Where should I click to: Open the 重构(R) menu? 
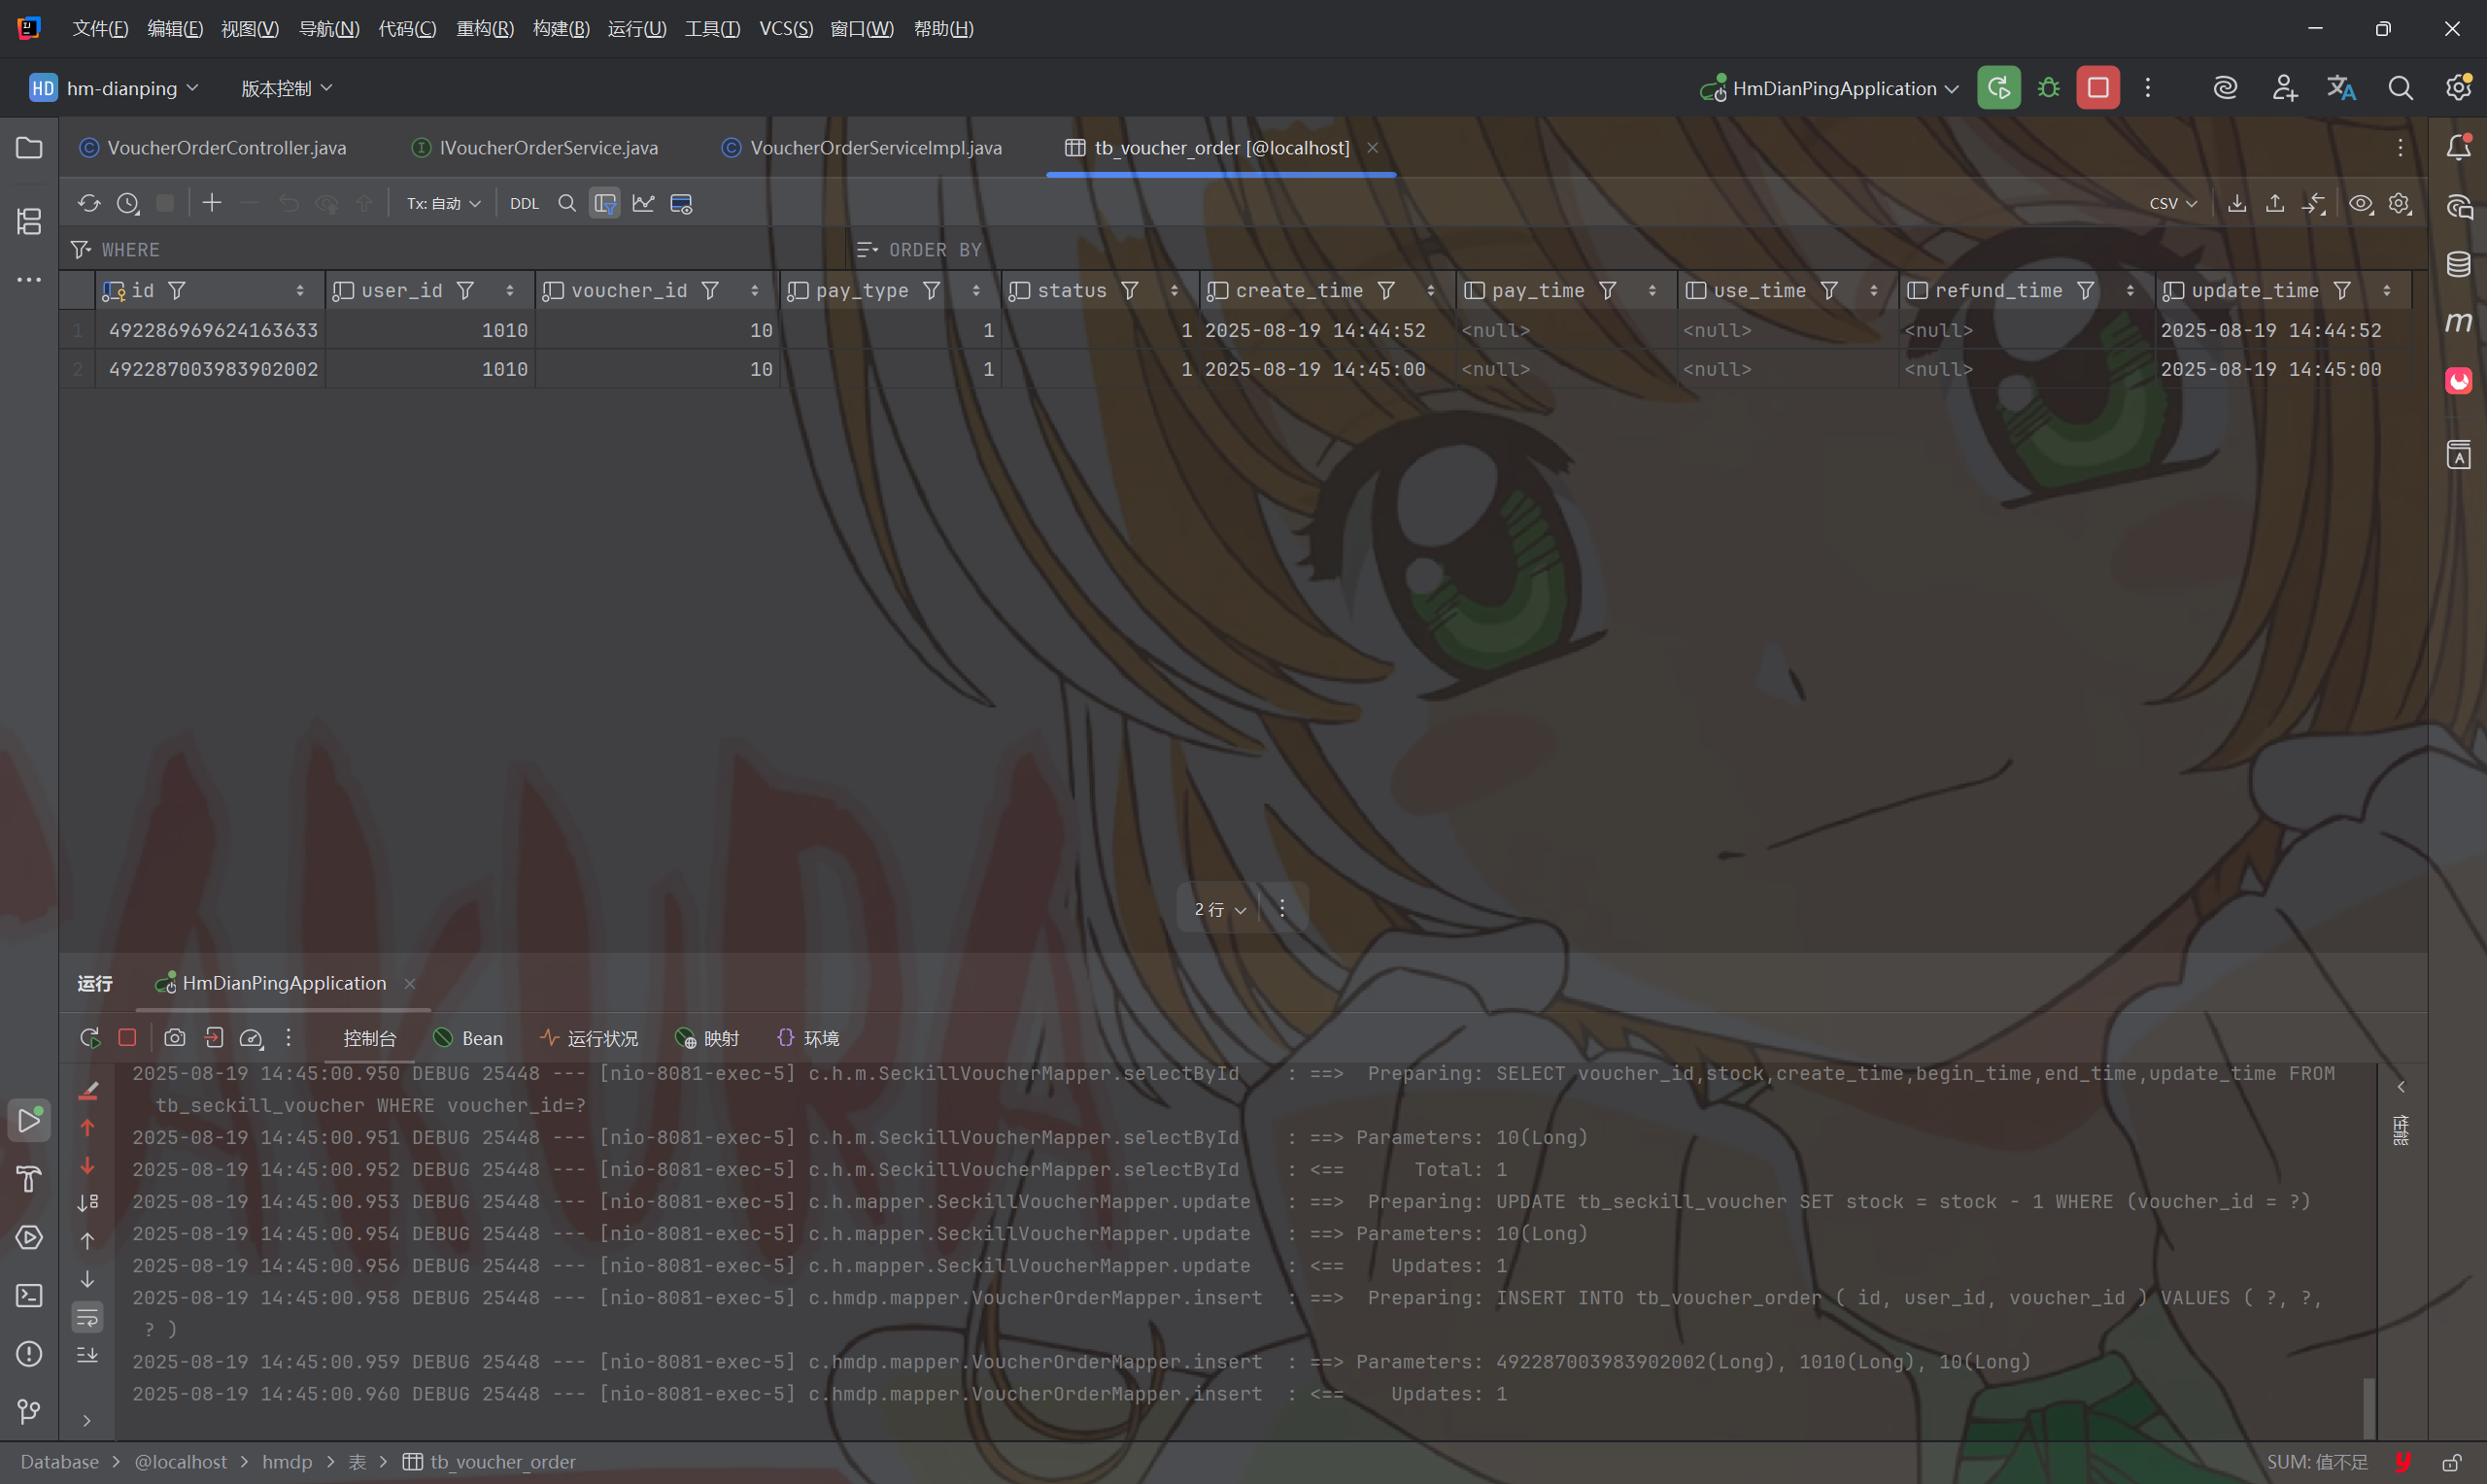(484, 28)
